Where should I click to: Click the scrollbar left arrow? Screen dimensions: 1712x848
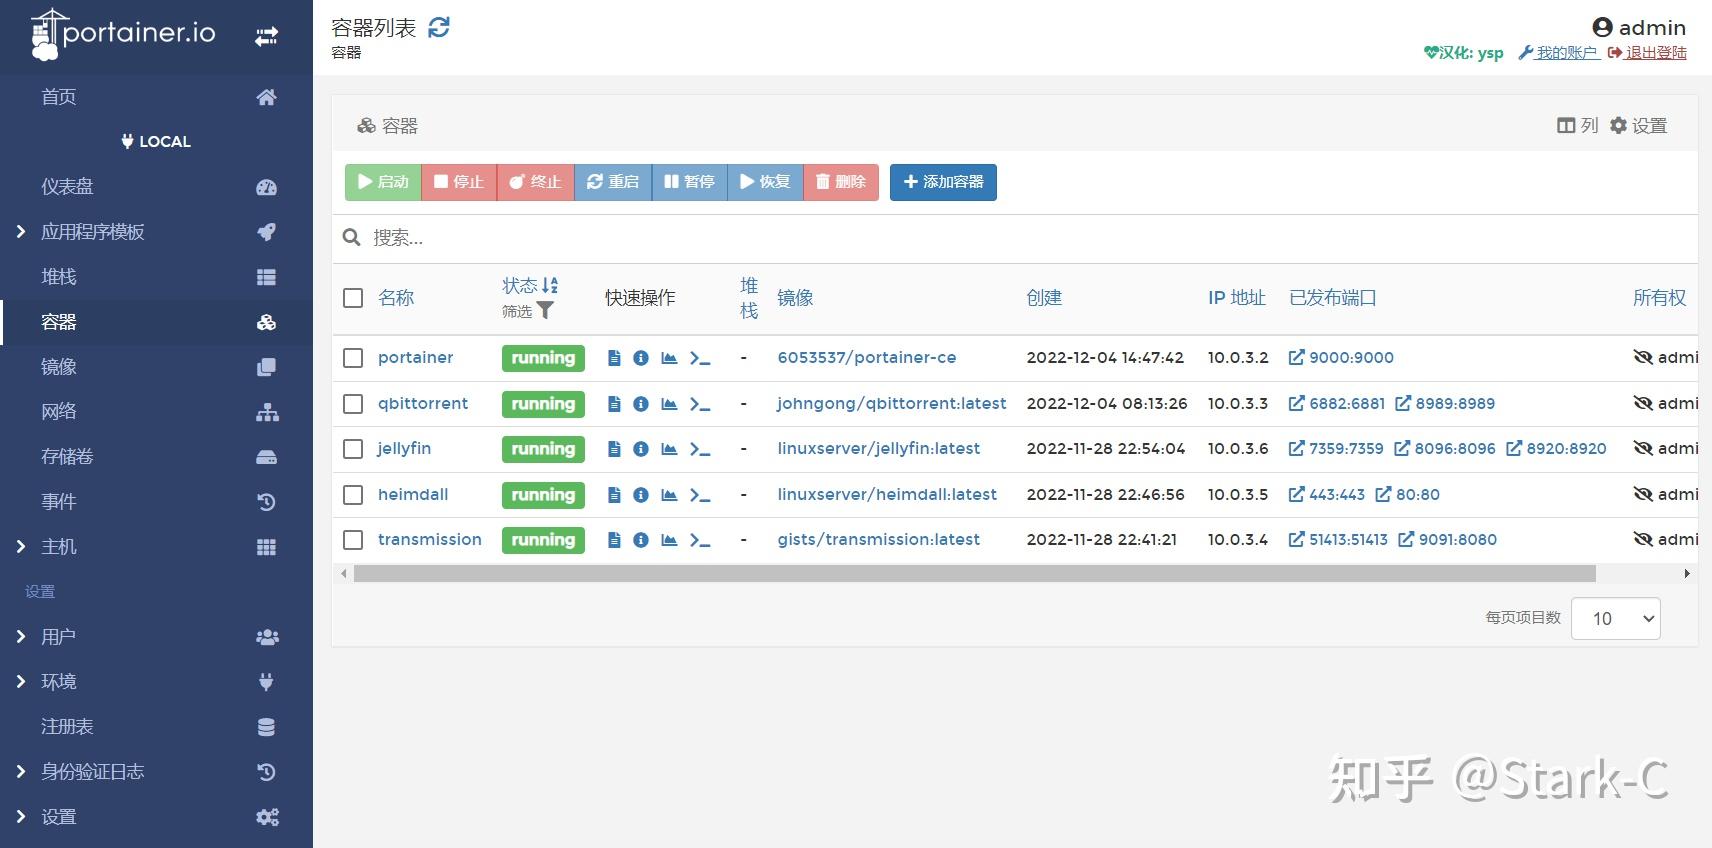344,574
